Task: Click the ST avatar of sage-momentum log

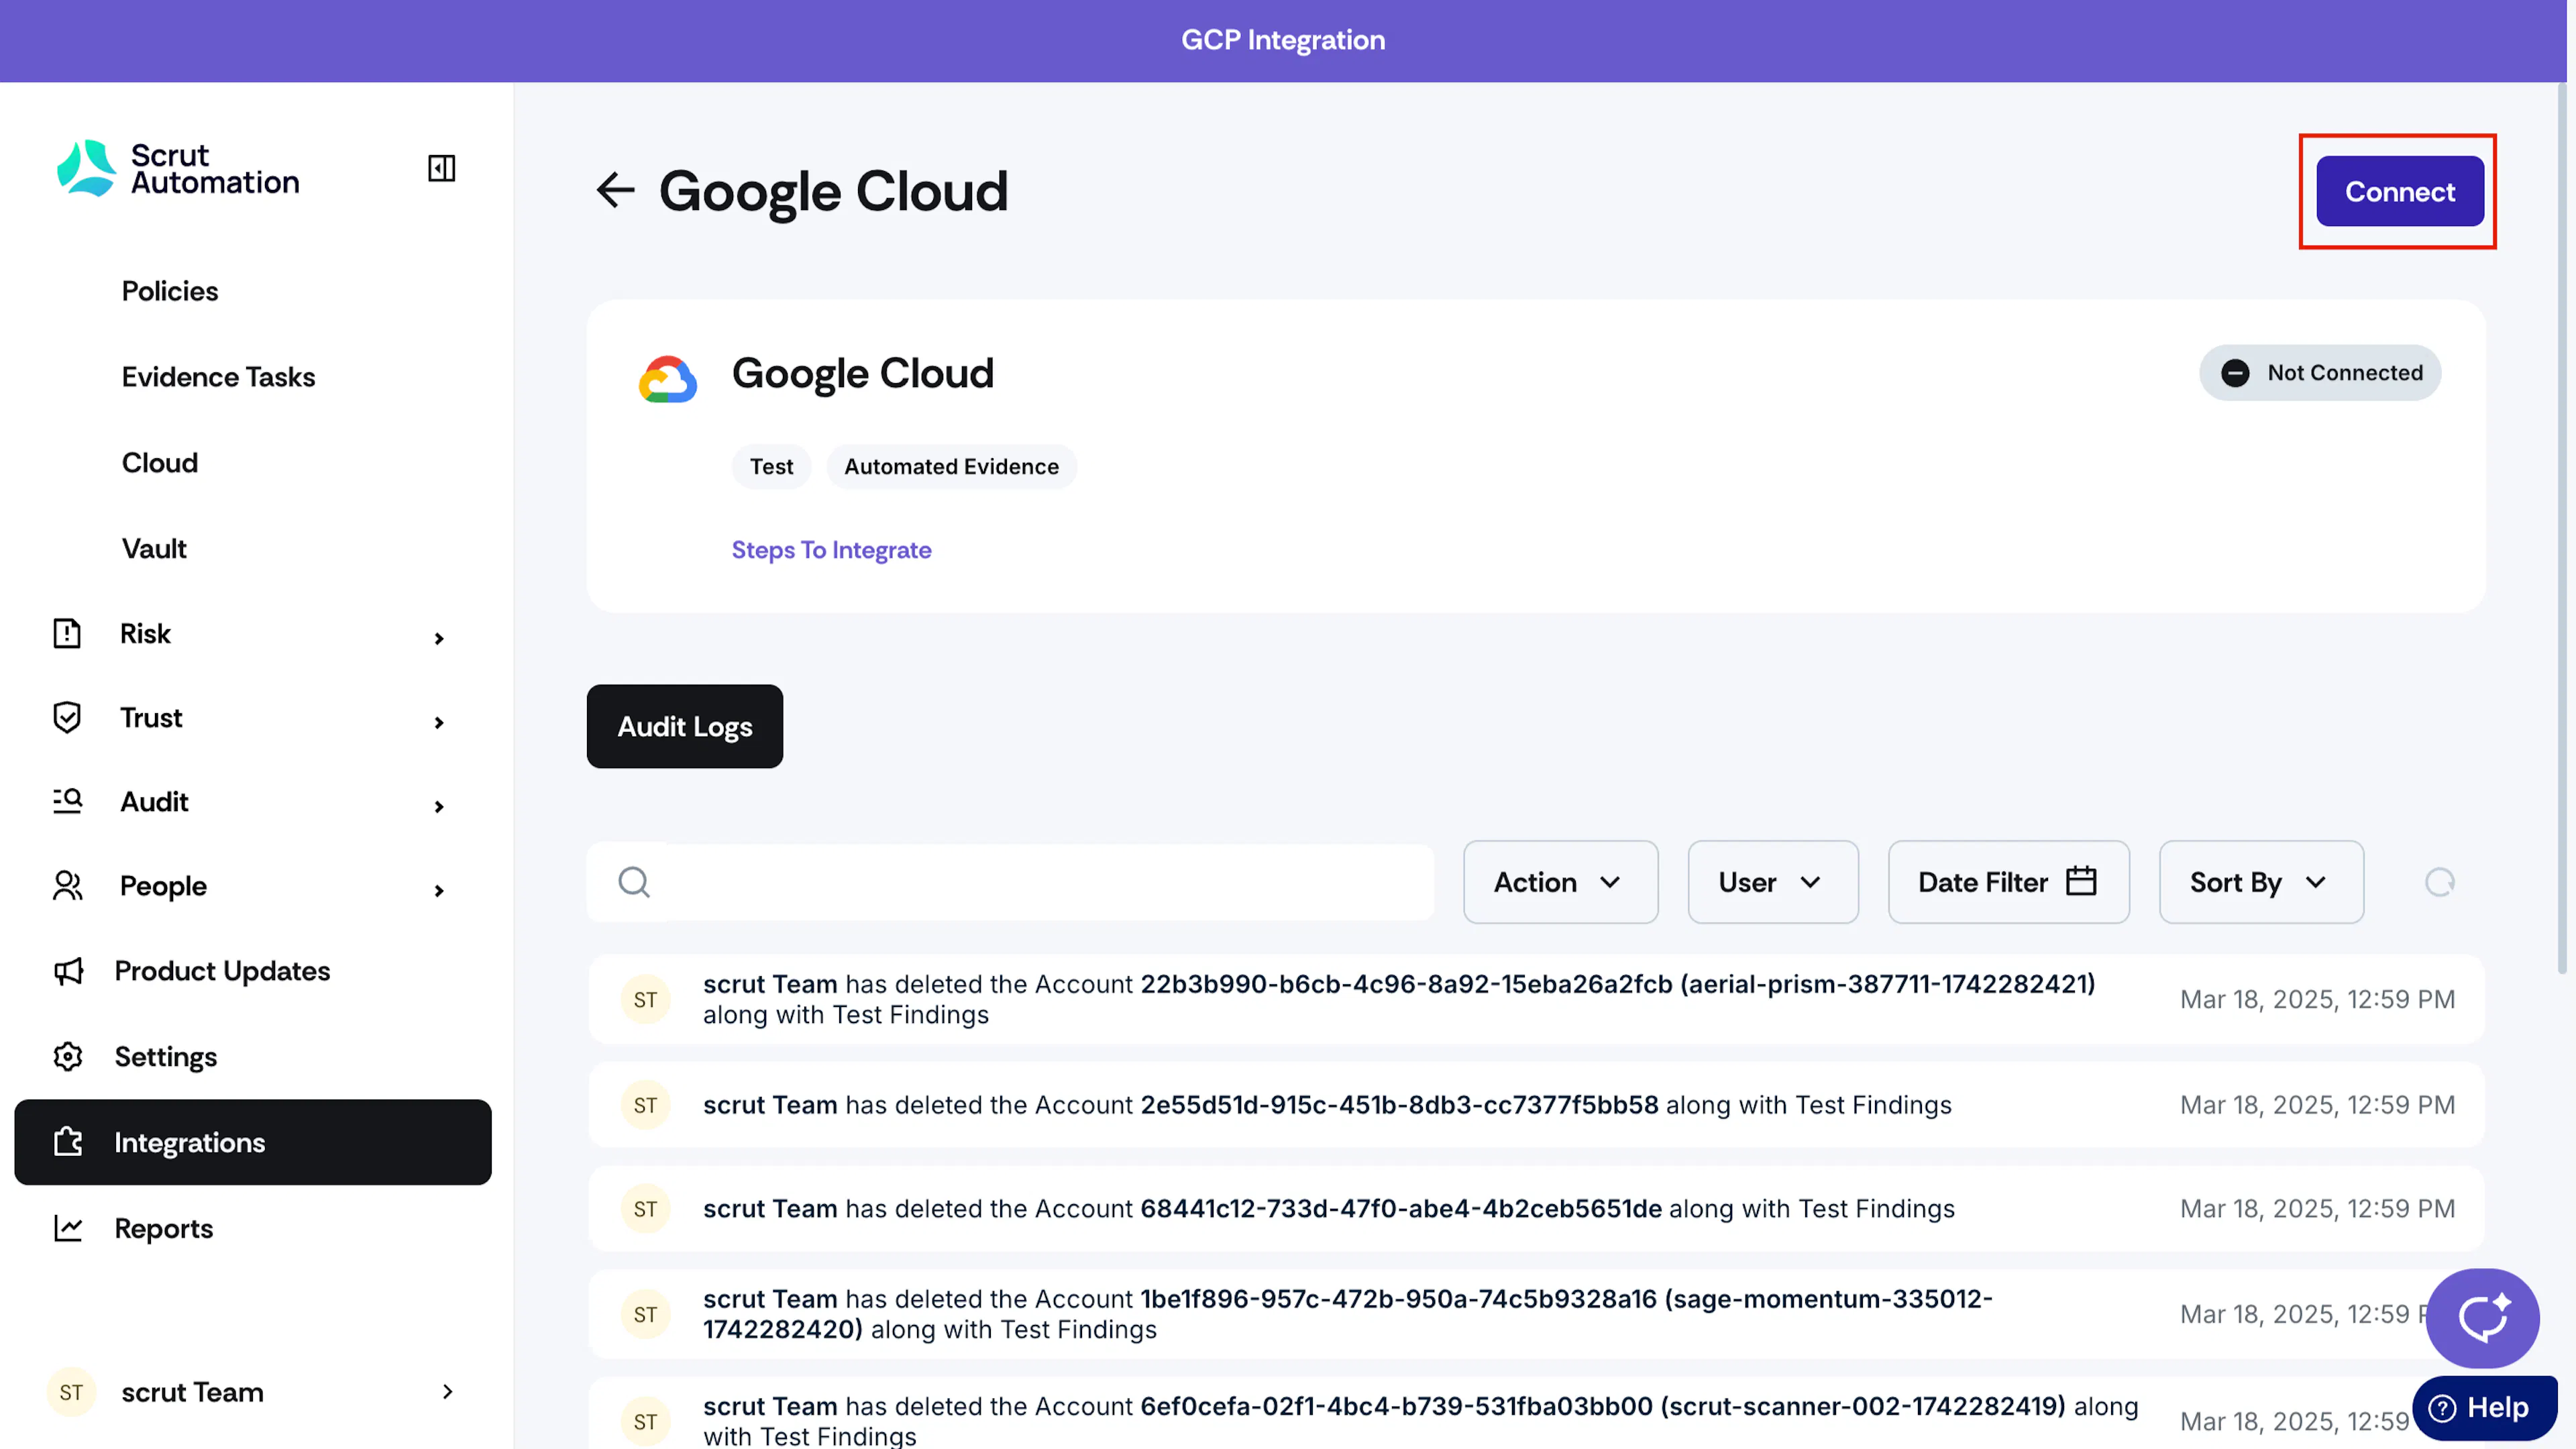Action: [x=645, y=1314]
